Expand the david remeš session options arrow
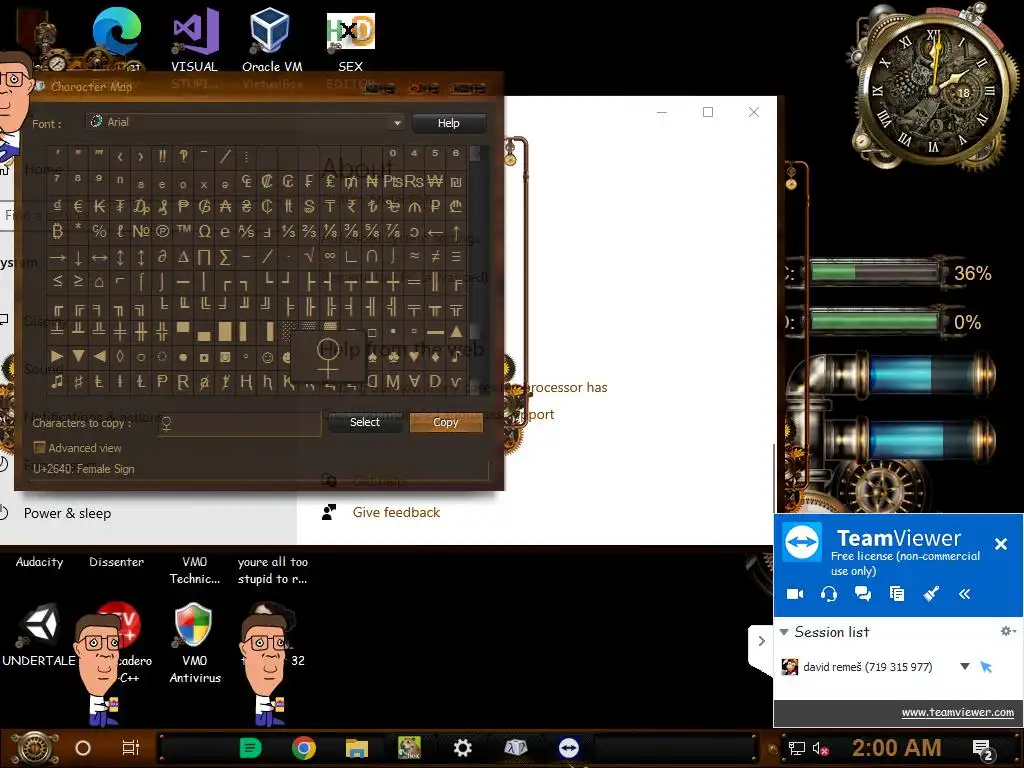The height and width of the screenshot is (768, 1024). pyautogui.click(x=965, y=667)
